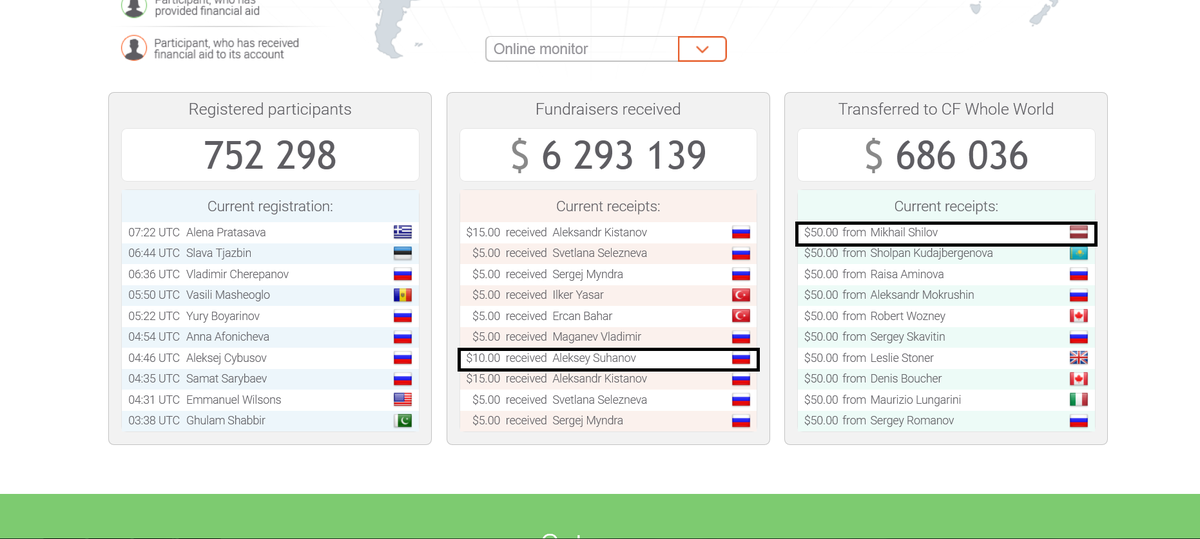Click the fundraisers total $ 6 293 139
This screenshot has width=1200, height=539.
point(608,155)
